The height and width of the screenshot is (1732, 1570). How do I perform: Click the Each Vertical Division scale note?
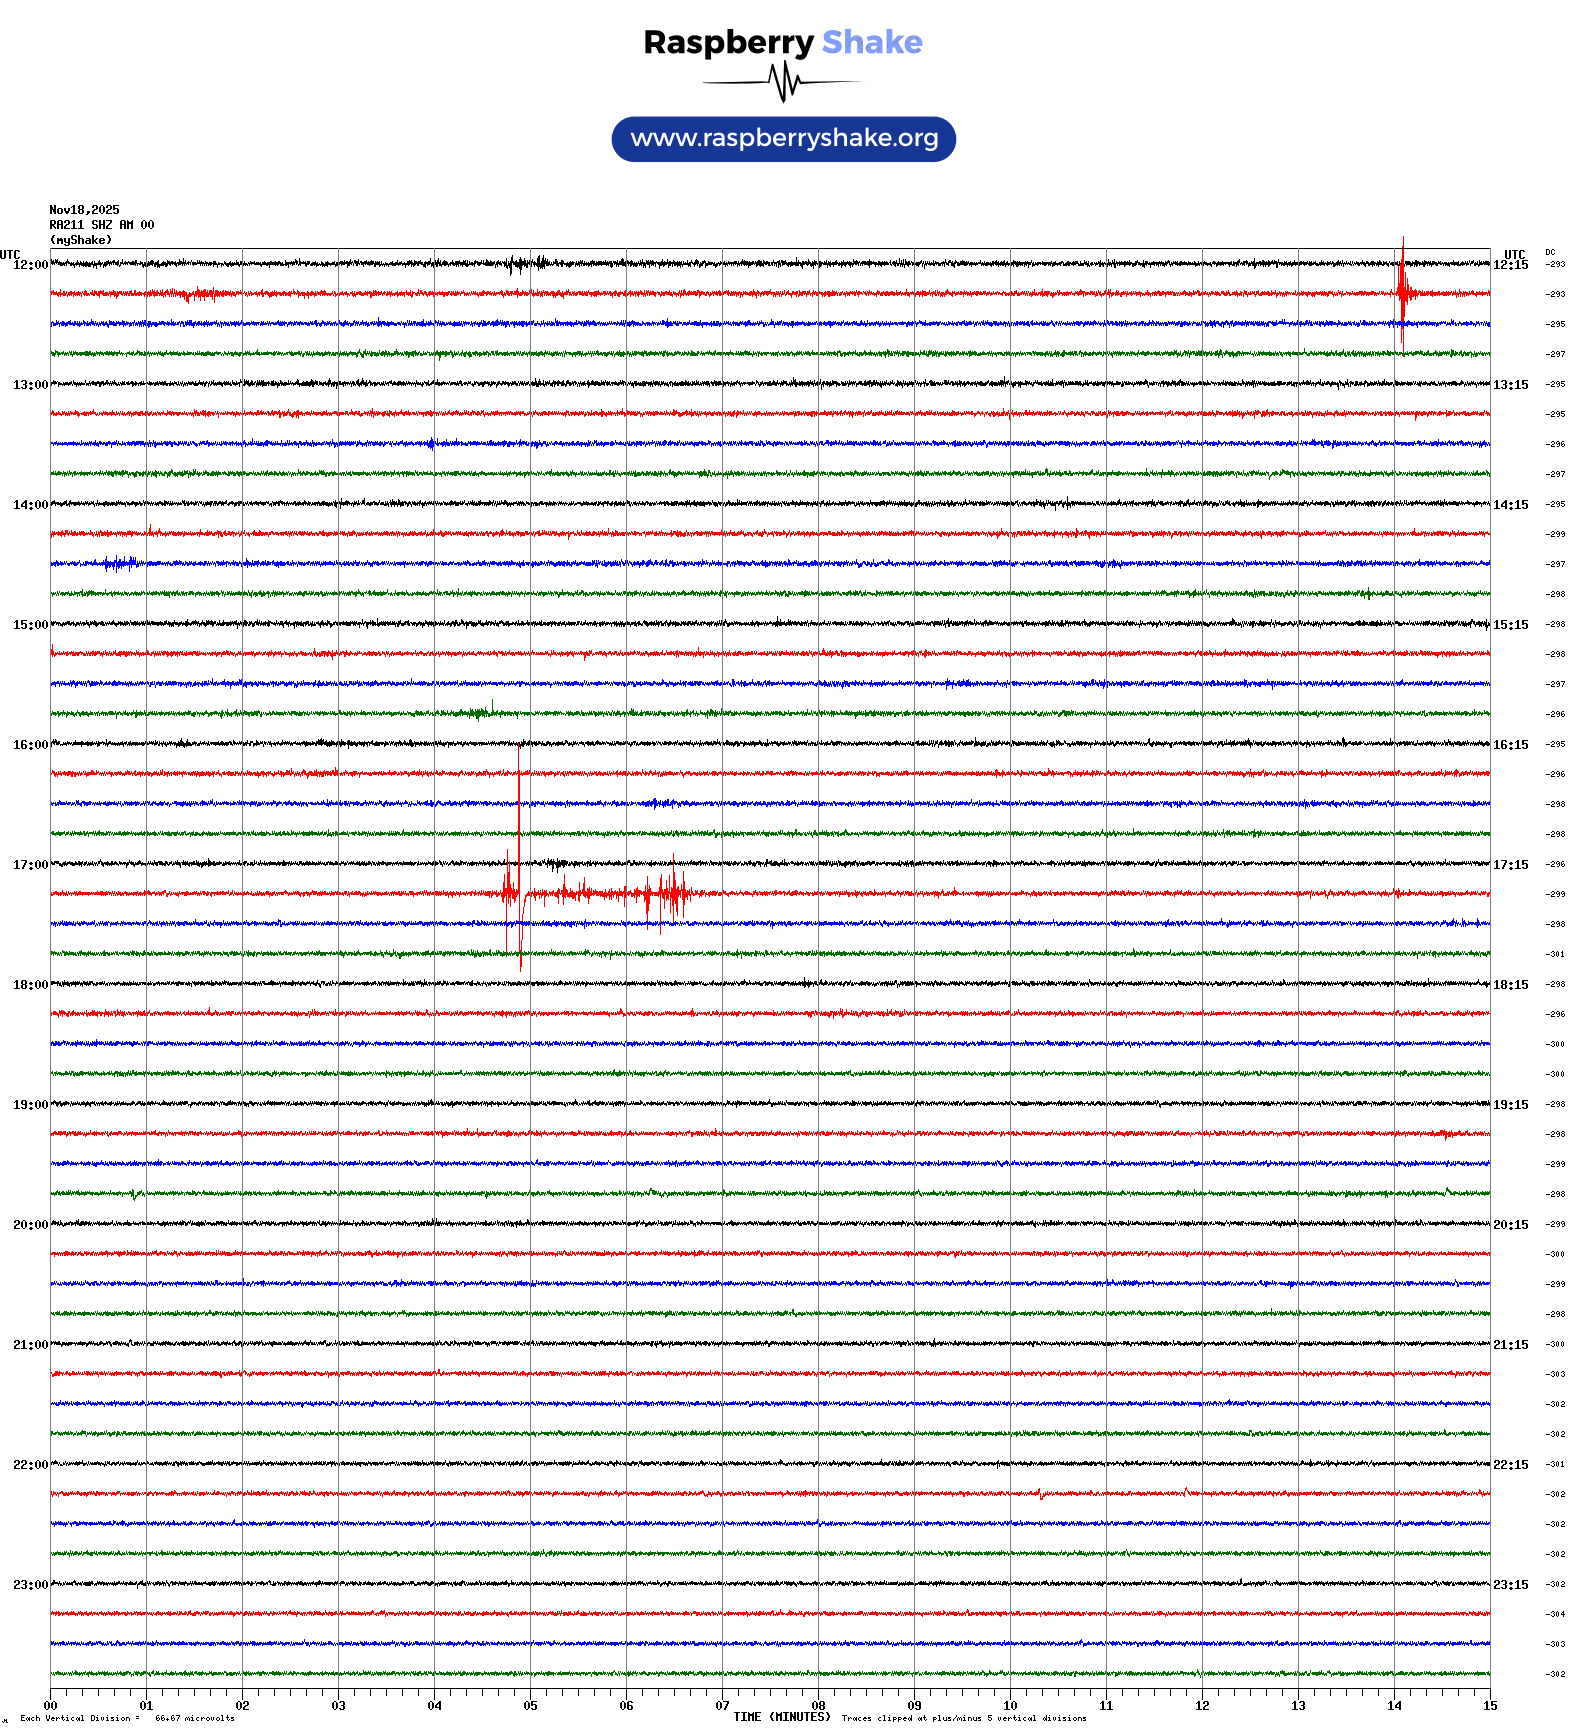click(127, 1718)
